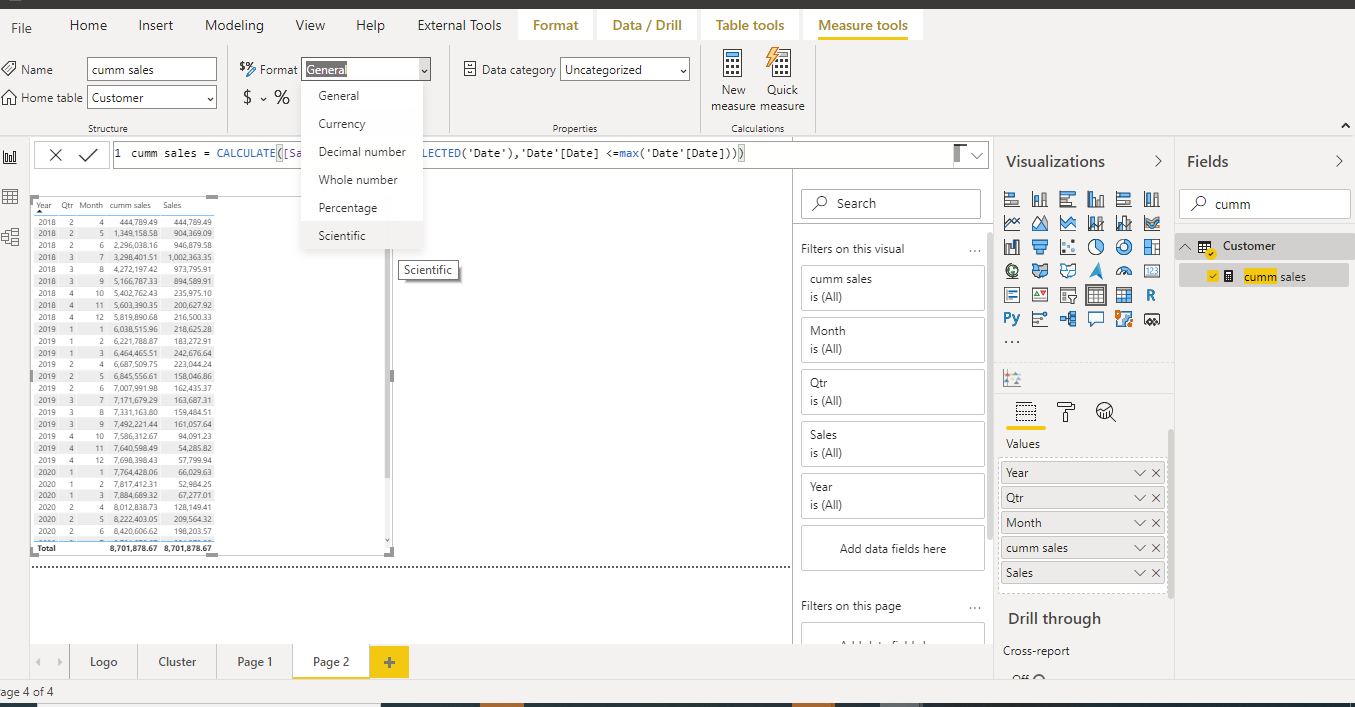Select the Clustered column chart visual
Image resolution: width=1355 pixels, height=707 pixels.
click(x=1096, y=199)
